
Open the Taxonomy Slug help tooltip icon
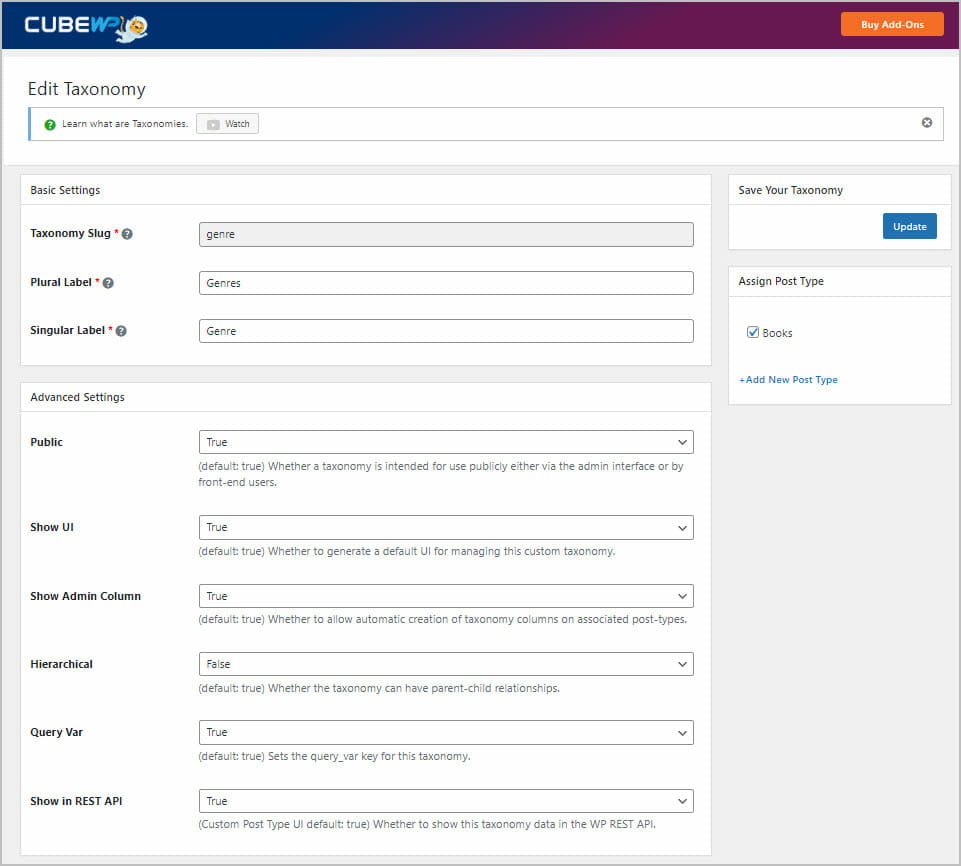point(126,233)
